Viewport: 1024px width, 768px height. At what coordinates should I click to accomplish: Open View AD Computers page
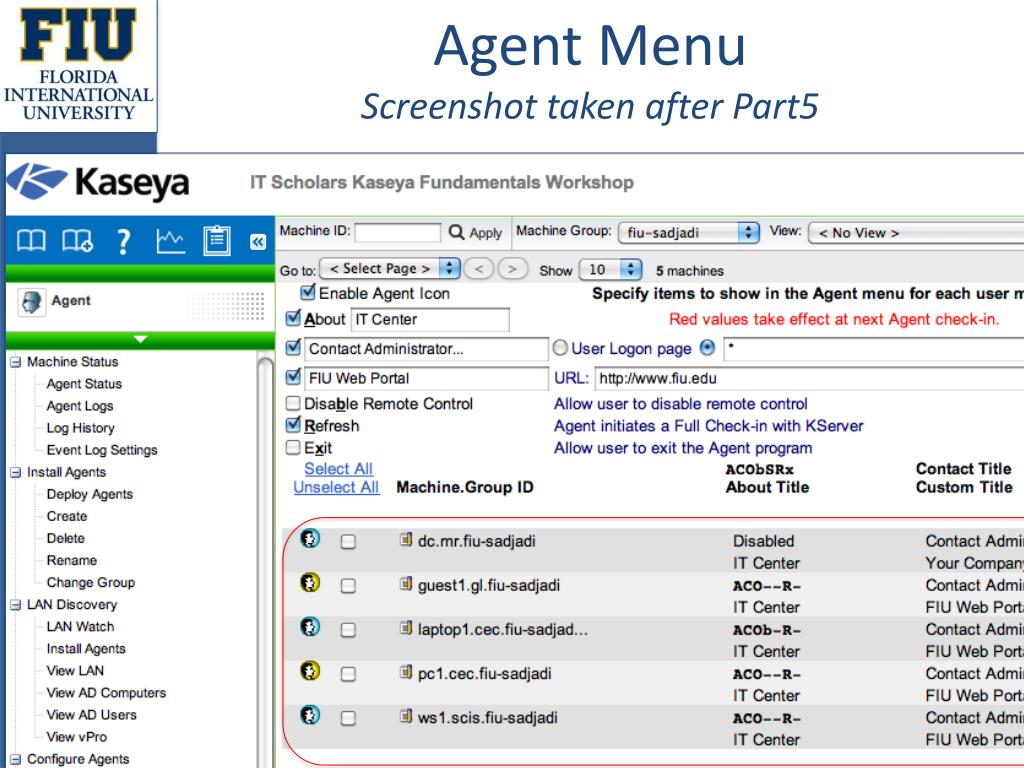coord(106,693)
